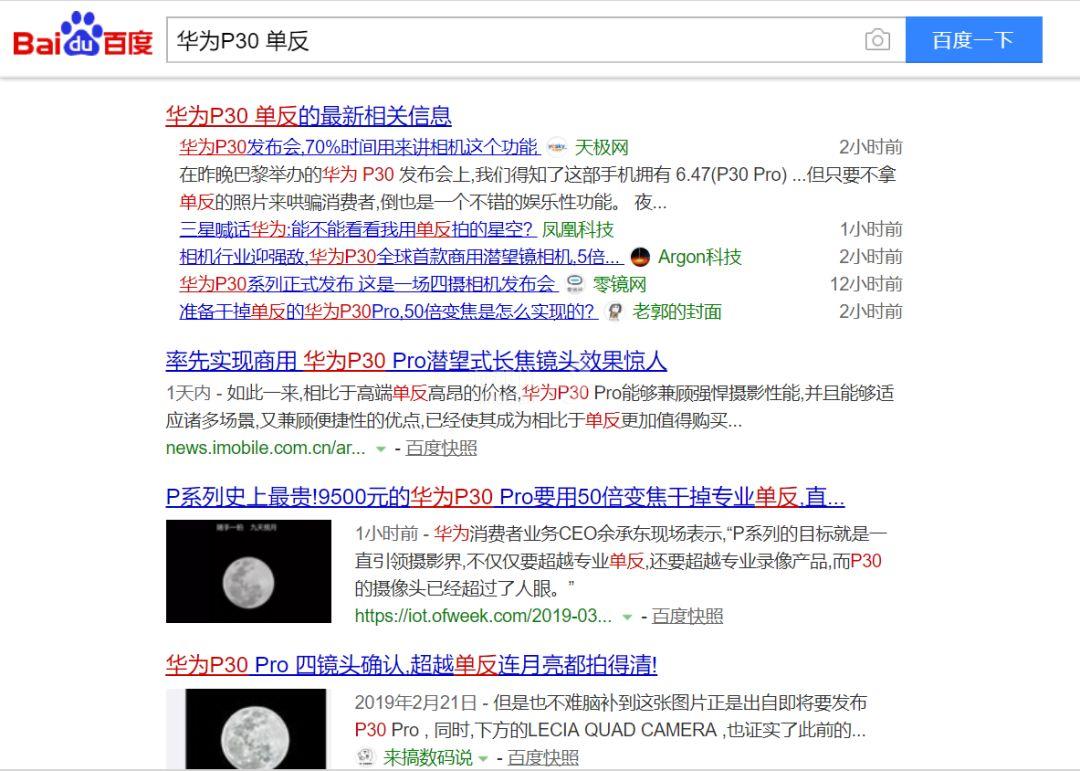1080x771 pixels.
Task: Click the 零镜网 source name
Action: point(619,284)
